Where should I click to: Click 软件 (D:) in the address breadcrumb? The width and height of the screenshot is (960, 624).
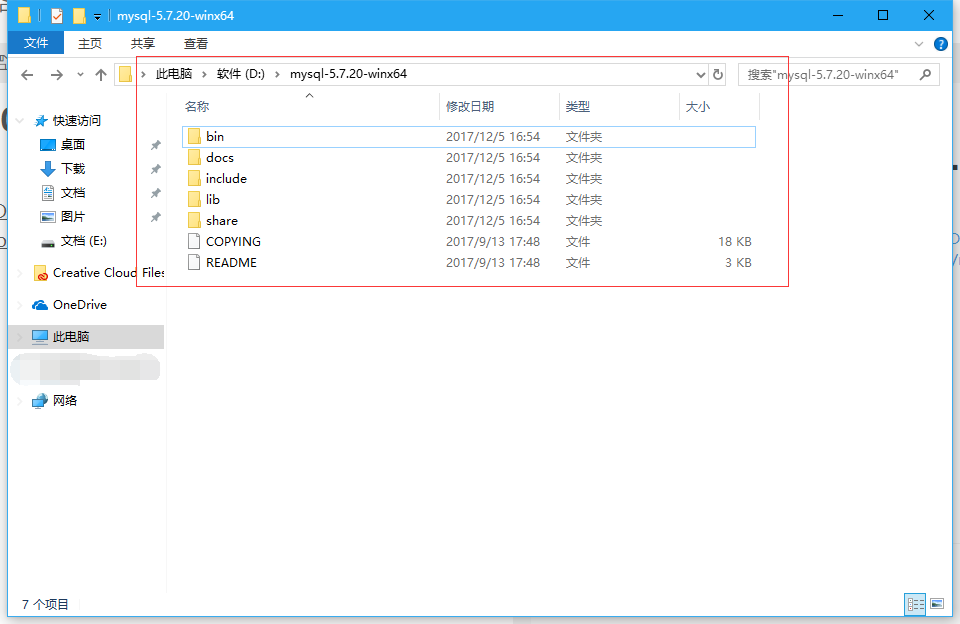241,74
